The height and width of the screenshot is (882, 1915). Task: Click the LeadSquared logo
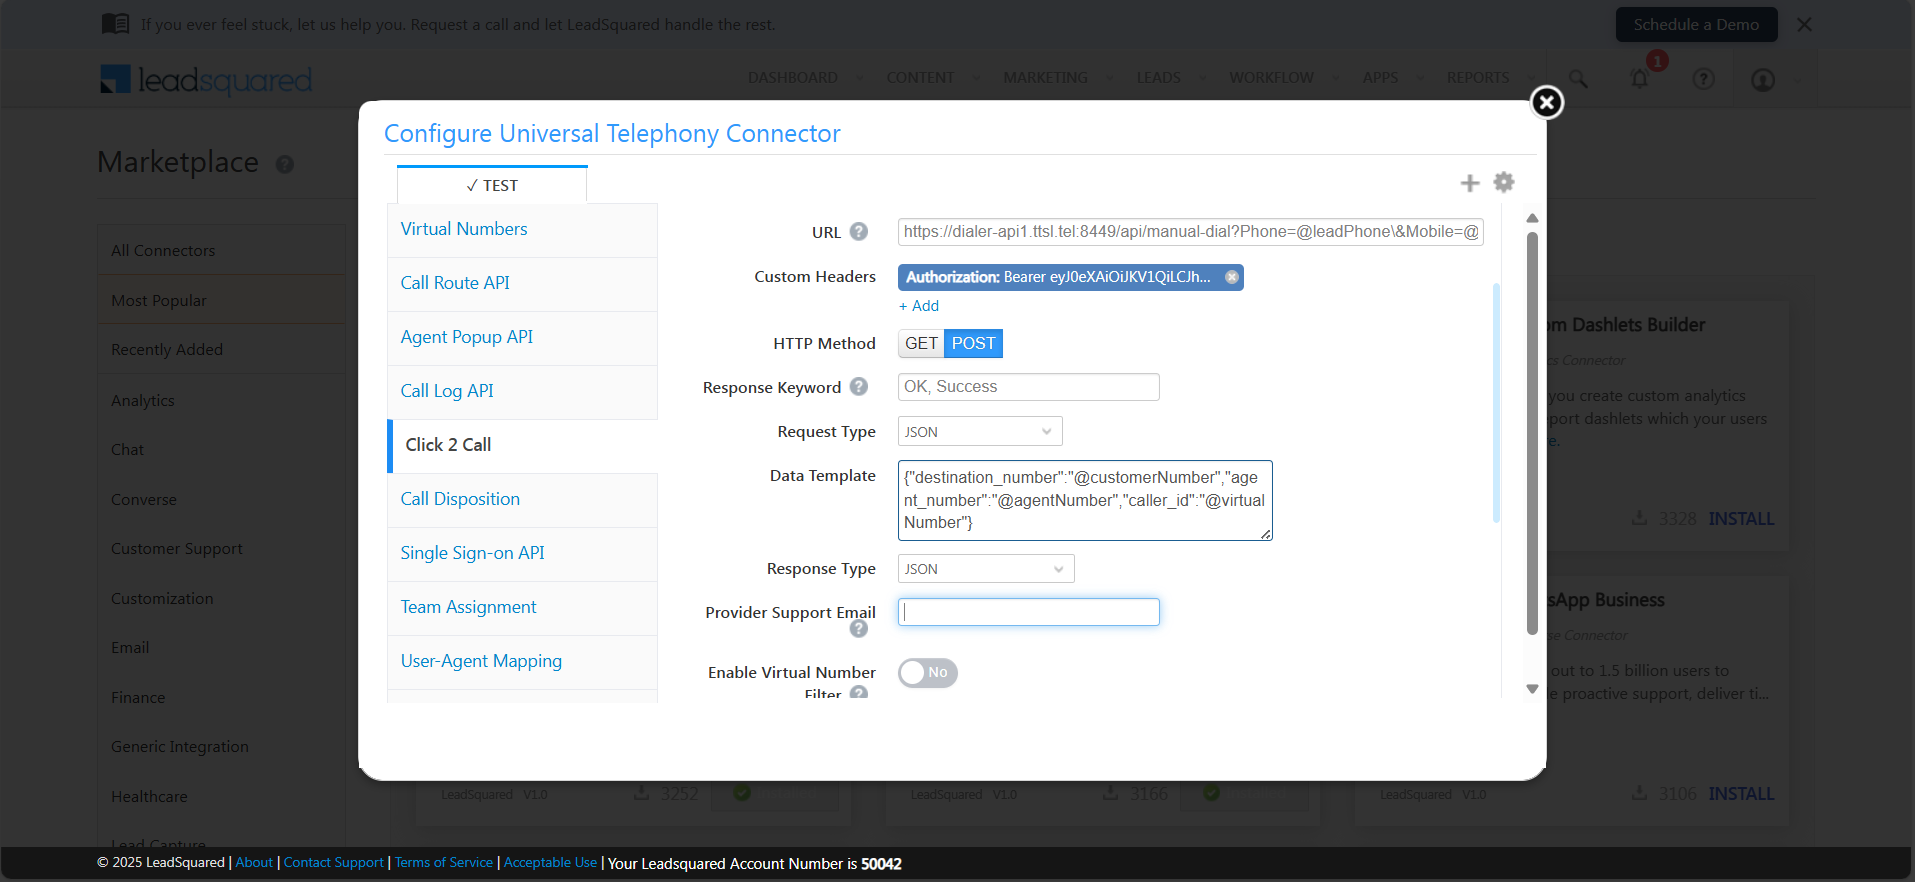(206, 79)
